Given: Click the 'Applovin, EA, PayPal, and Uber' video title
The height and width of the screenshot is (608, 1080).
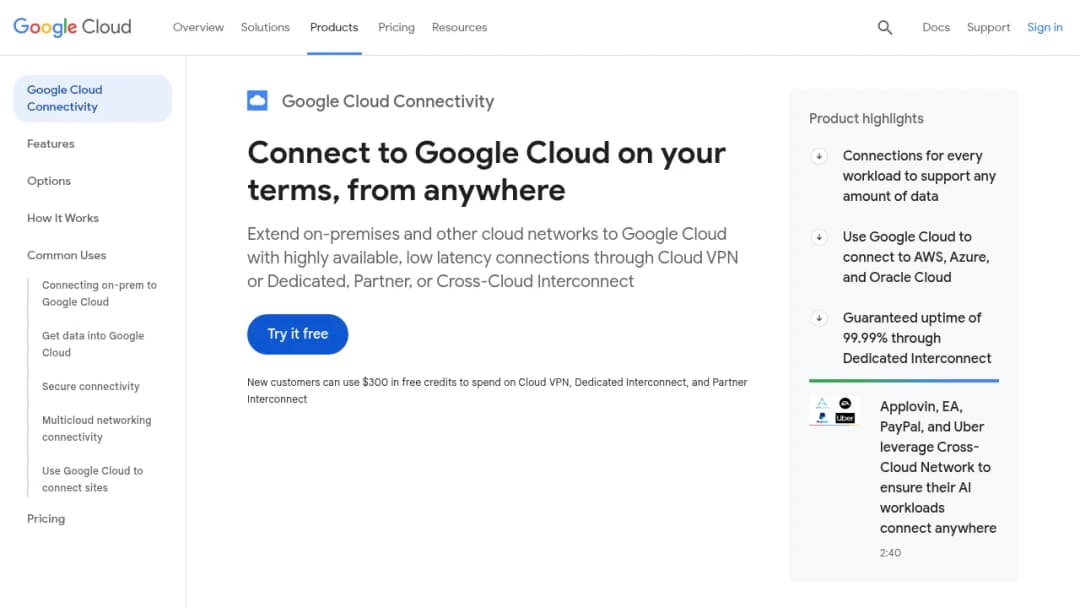Looking at the screenshot, I should 937,468.
